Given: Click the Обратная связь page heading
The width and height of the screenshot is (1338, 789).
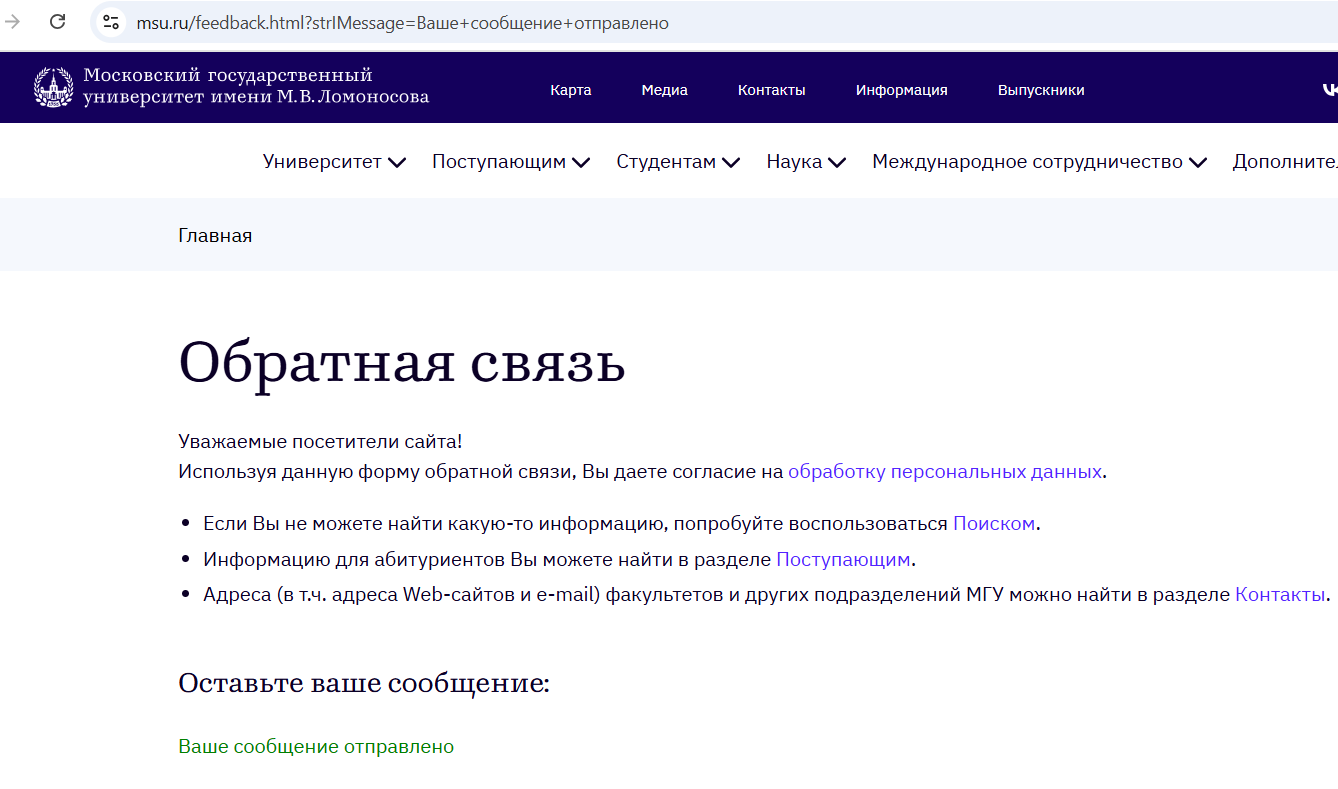Looking at the screenshot, I should pos(402,362).
